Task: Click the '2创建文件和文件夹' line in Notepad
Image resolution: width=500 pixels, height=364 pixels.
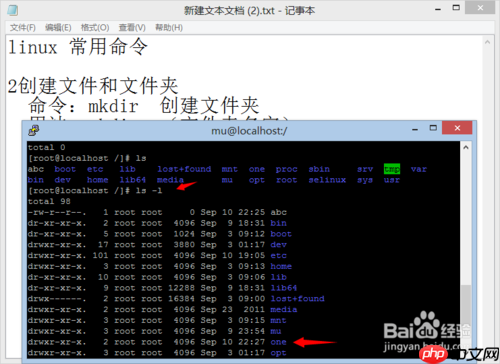Action: (93, 86)
